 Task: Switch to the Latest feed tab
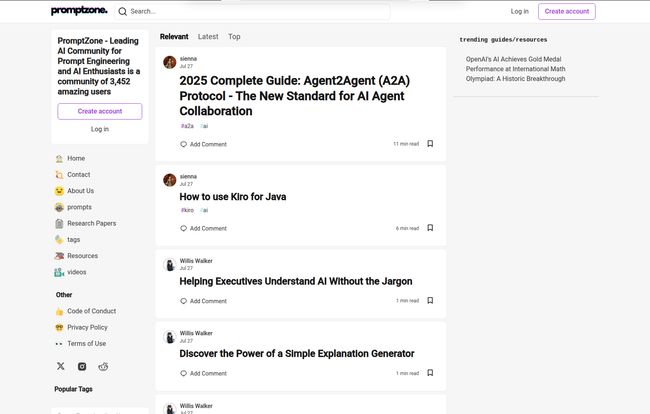click(x=208, y=37)
